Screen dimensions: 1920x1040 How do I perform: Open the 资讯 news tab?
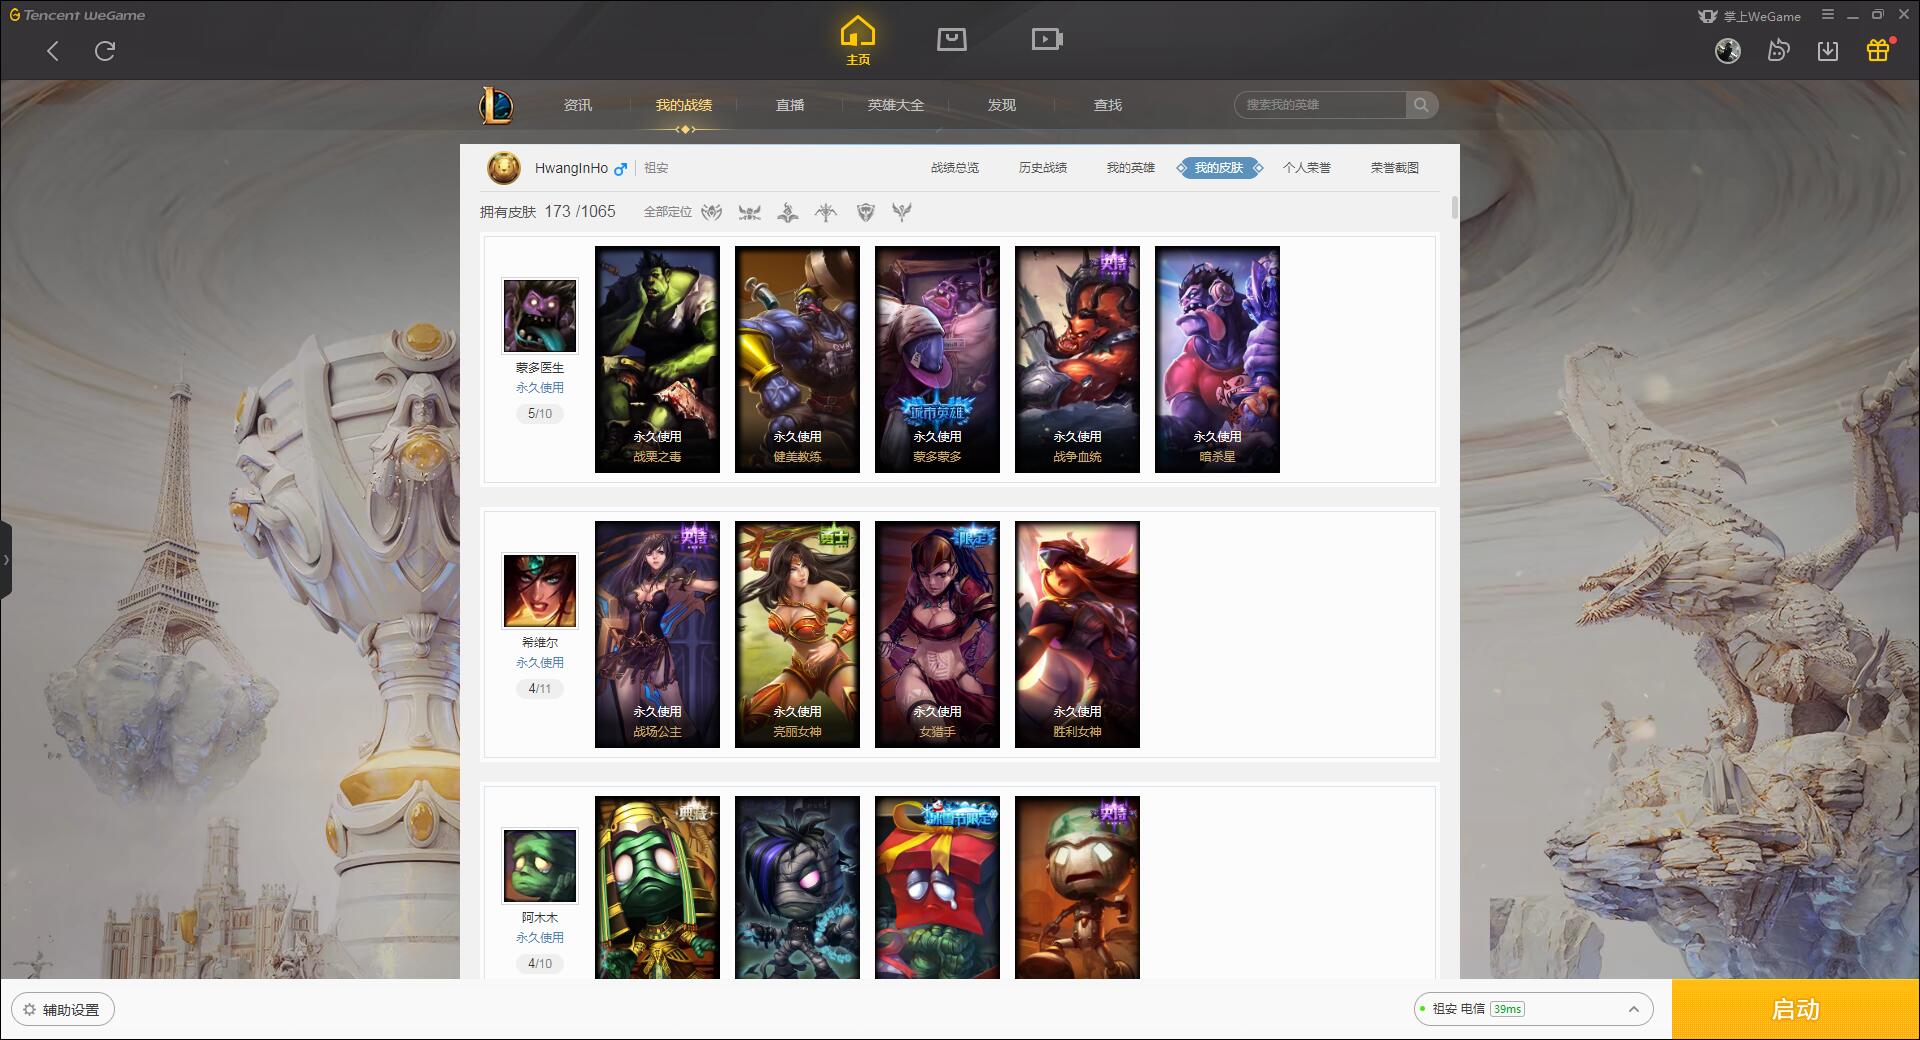click(x=578, y=105)
